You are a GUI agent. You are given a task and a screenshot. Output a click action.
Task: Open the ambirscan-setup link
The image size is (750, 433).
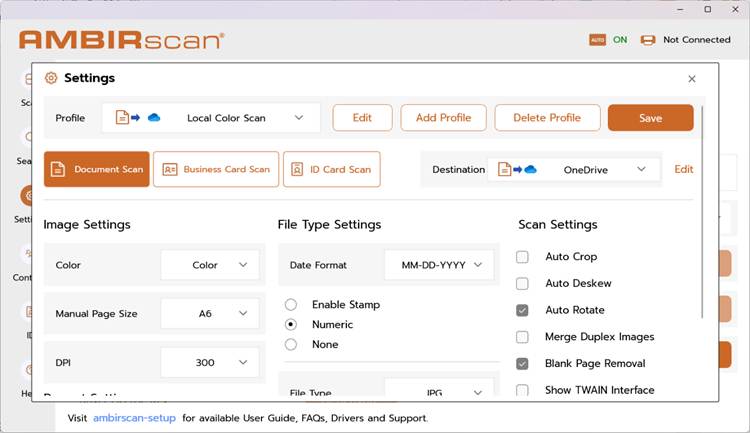[134, 418]
